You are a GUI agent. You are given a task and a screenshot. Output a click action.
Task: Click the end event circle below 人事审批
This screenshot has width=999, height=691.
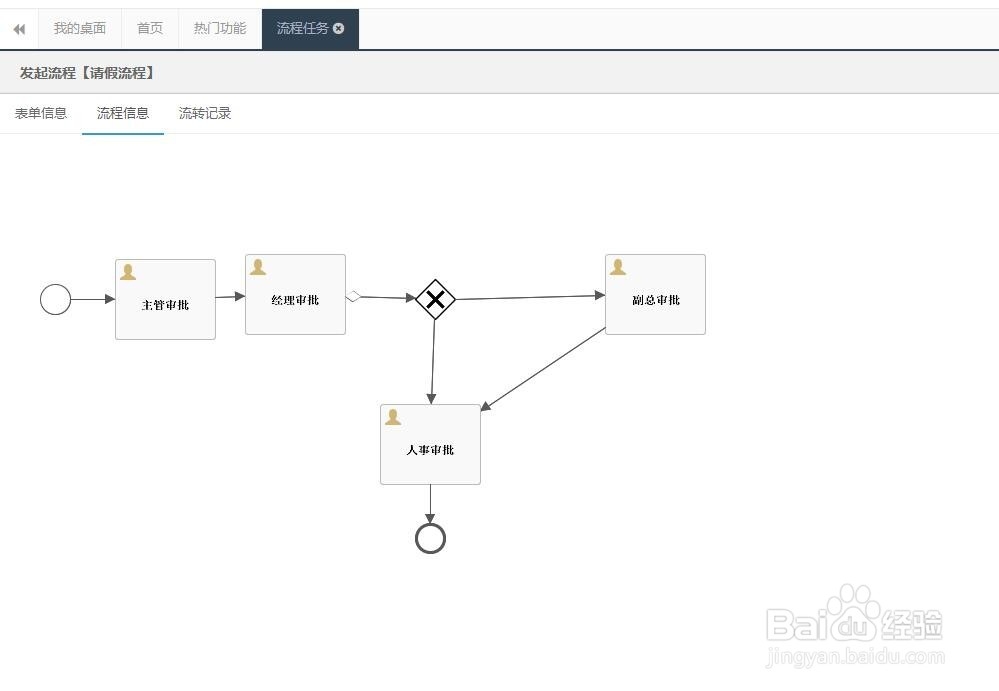(x=430, y=537)
